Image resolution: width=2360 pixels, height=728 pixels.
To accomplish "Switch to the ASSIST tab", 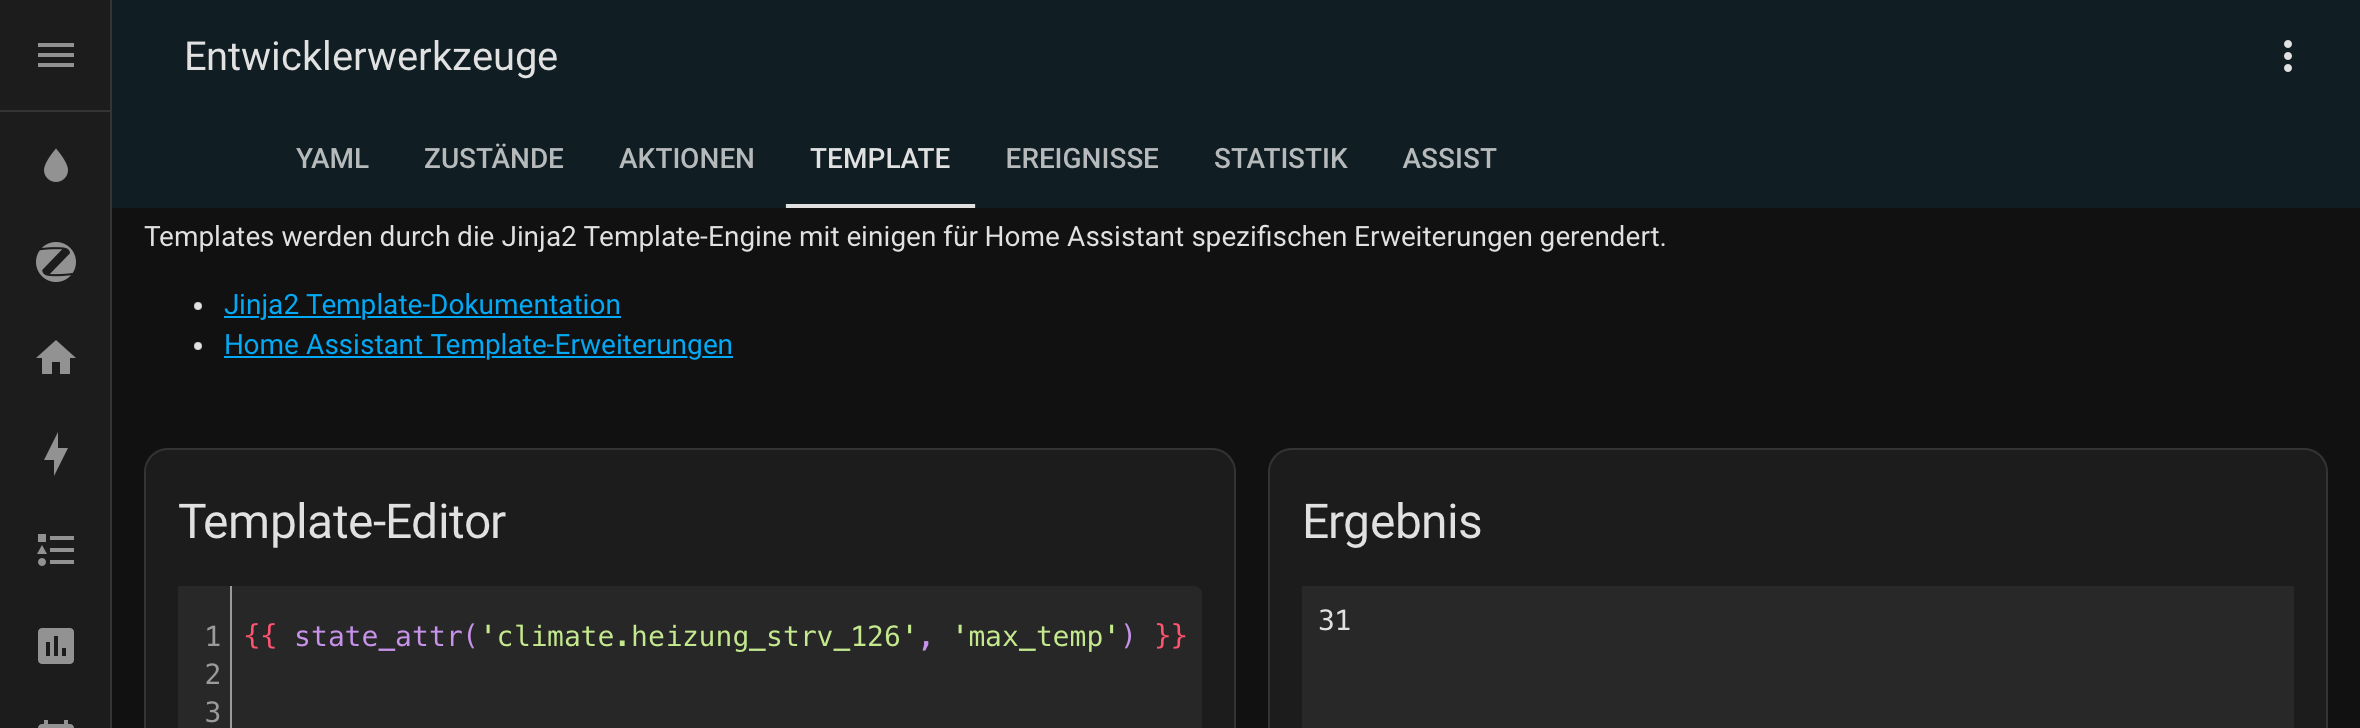I will tap(1450, 159).
